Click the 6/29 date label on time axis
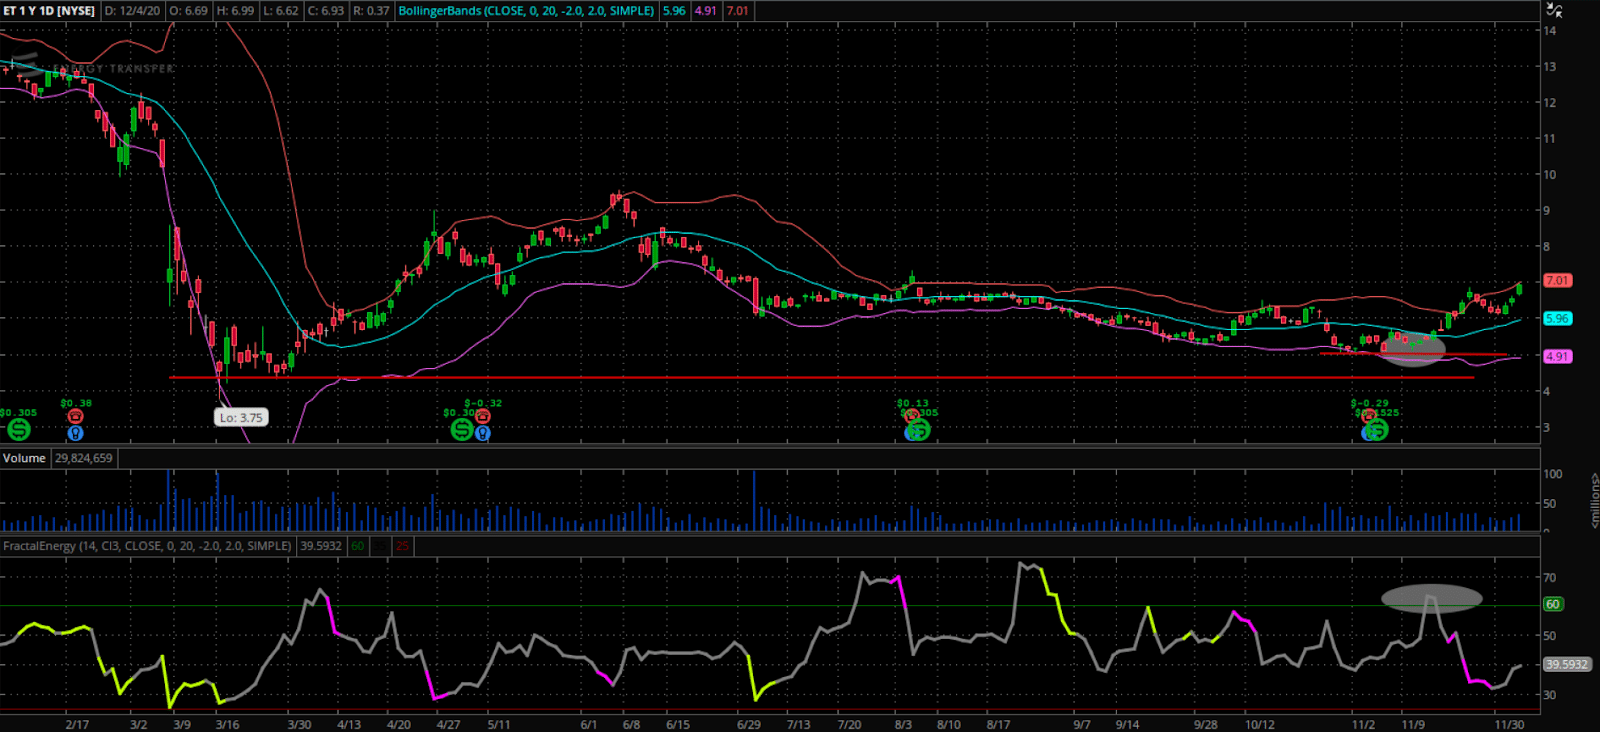 (x=748, y=725)
